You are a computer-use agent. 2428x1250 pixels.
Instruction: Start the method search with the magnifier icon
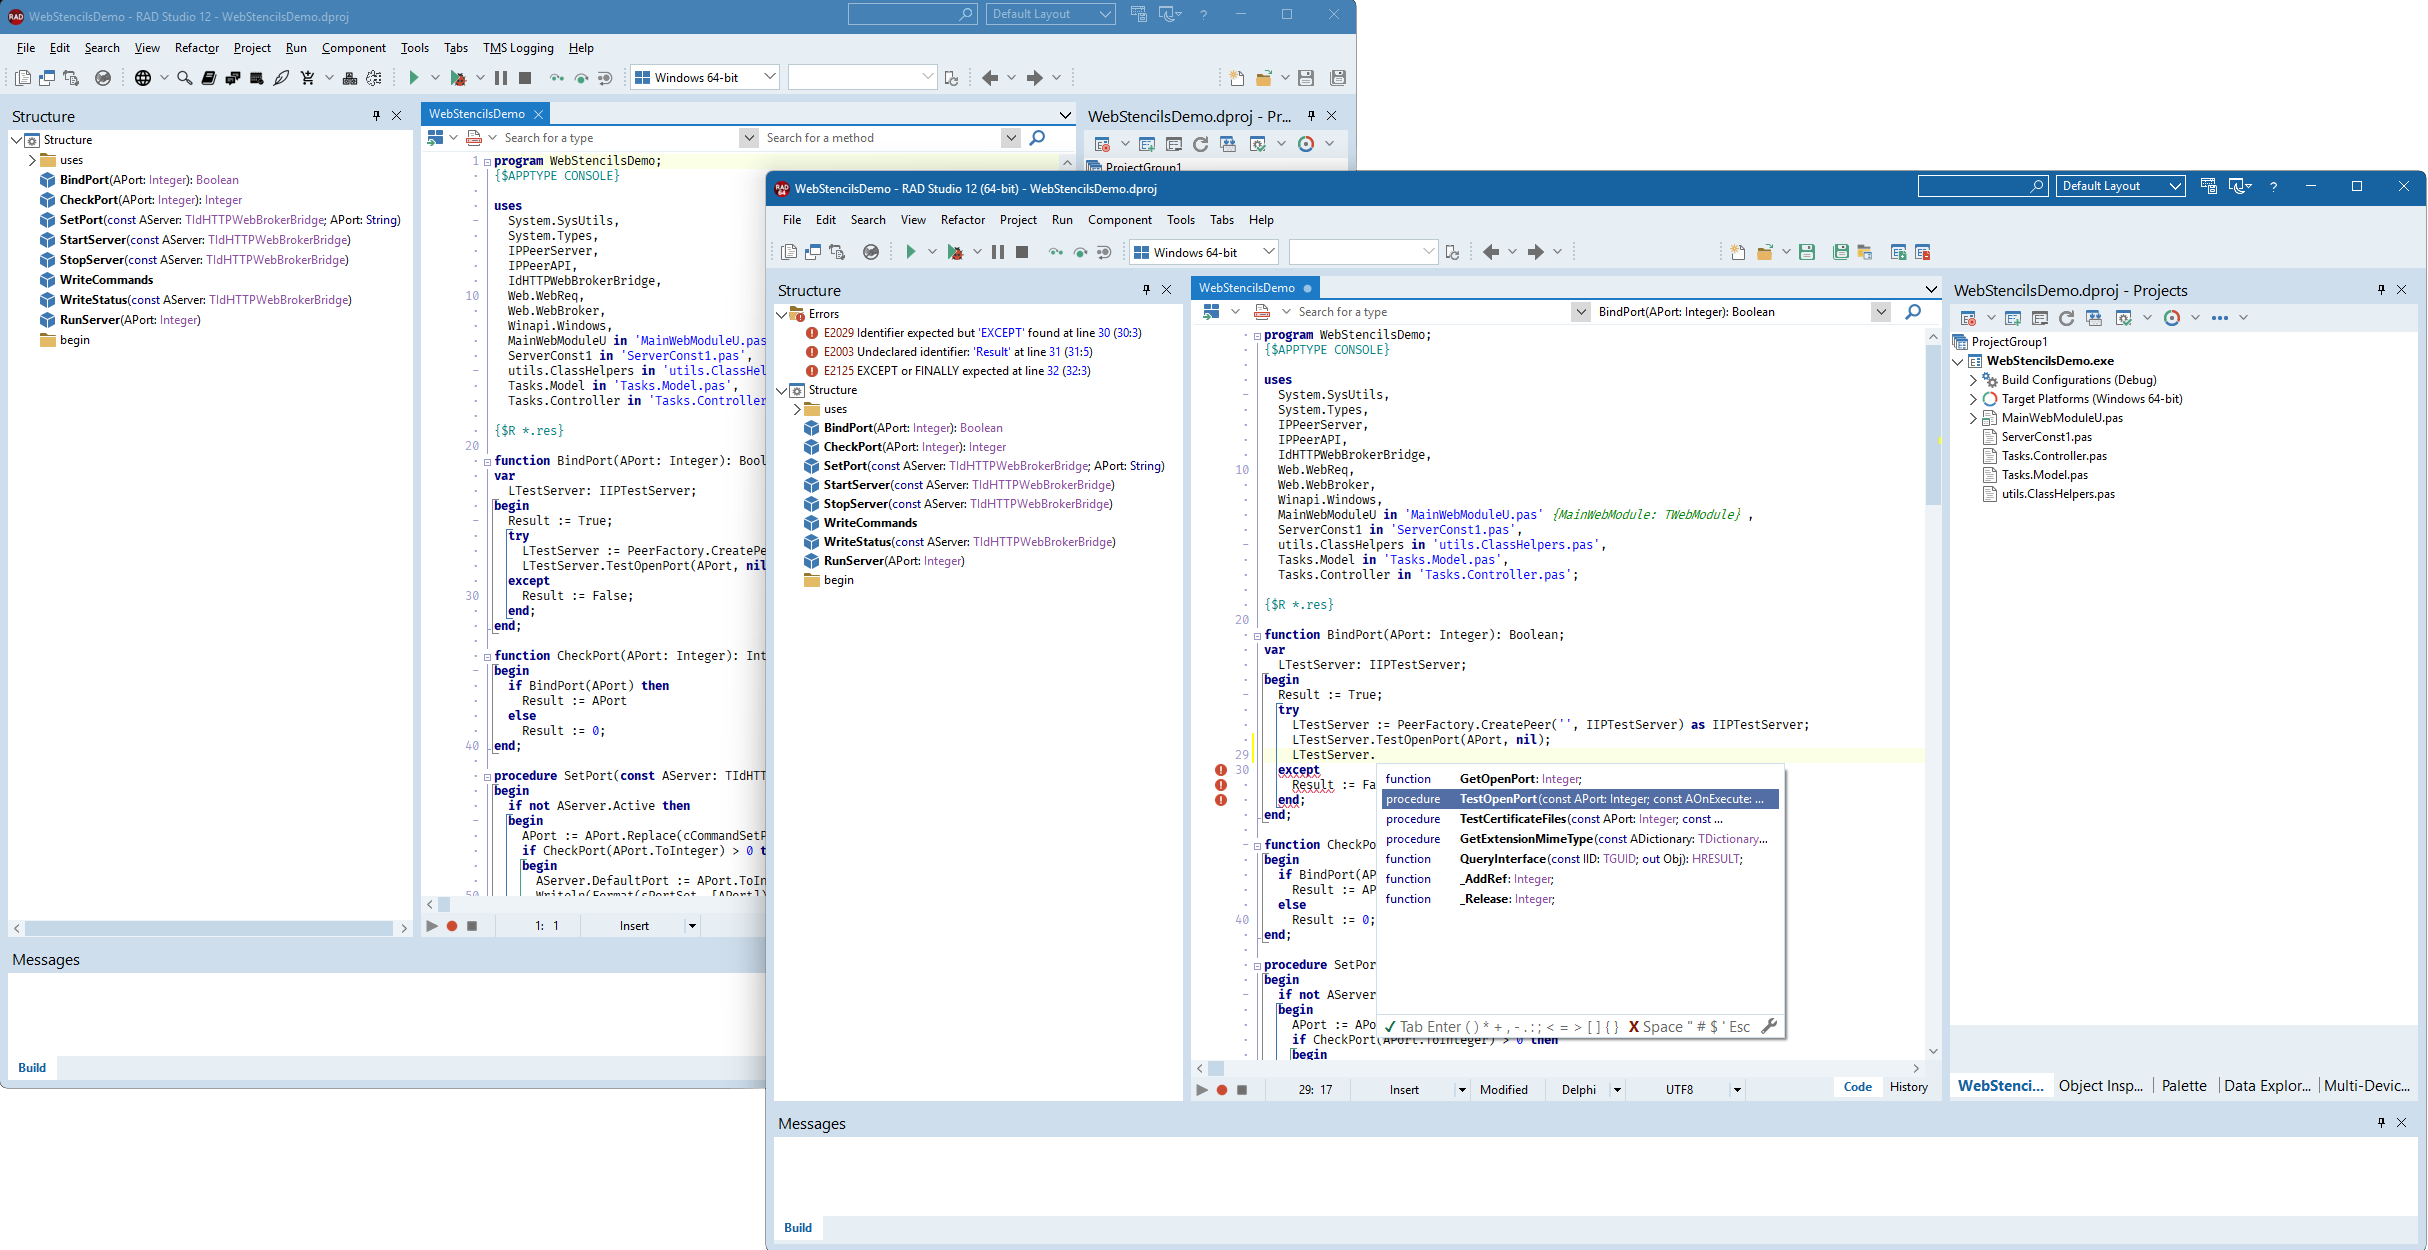[1913, 311]
